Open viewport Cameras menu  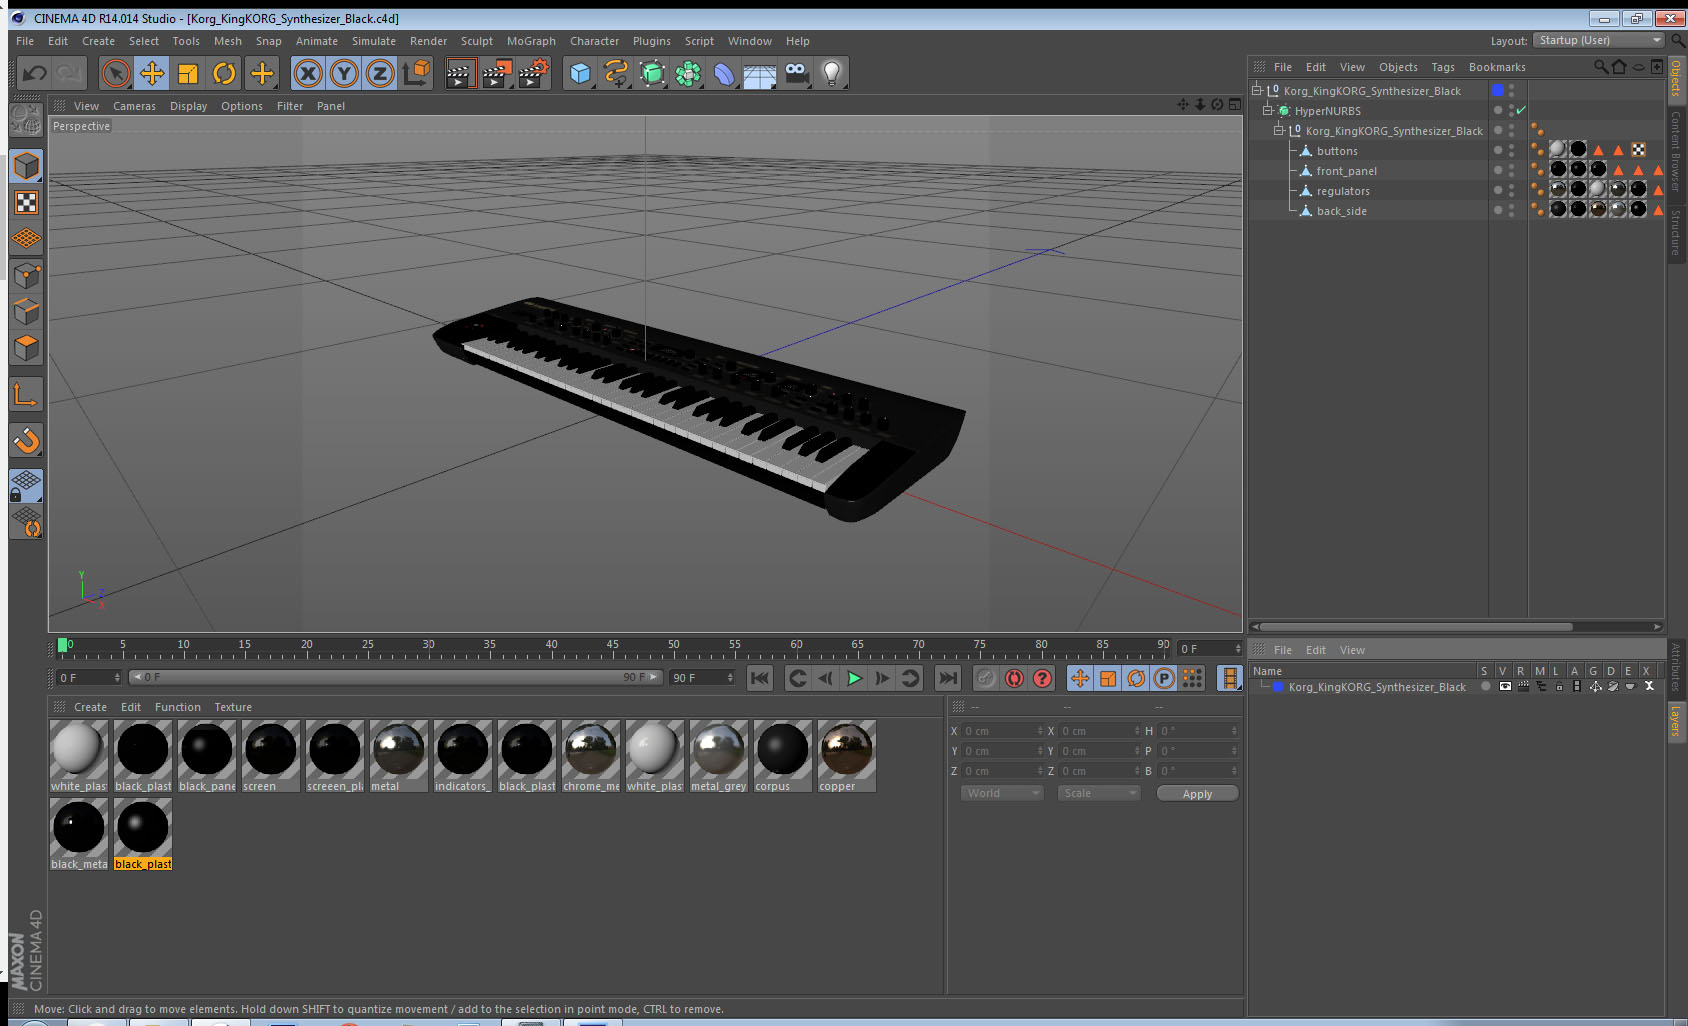pos(134,106)
